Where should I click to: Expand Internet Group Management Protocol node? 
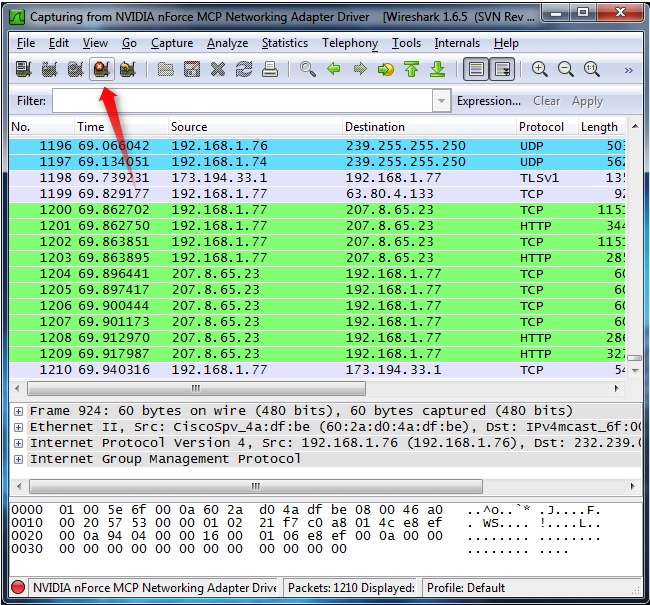(18, 459)
